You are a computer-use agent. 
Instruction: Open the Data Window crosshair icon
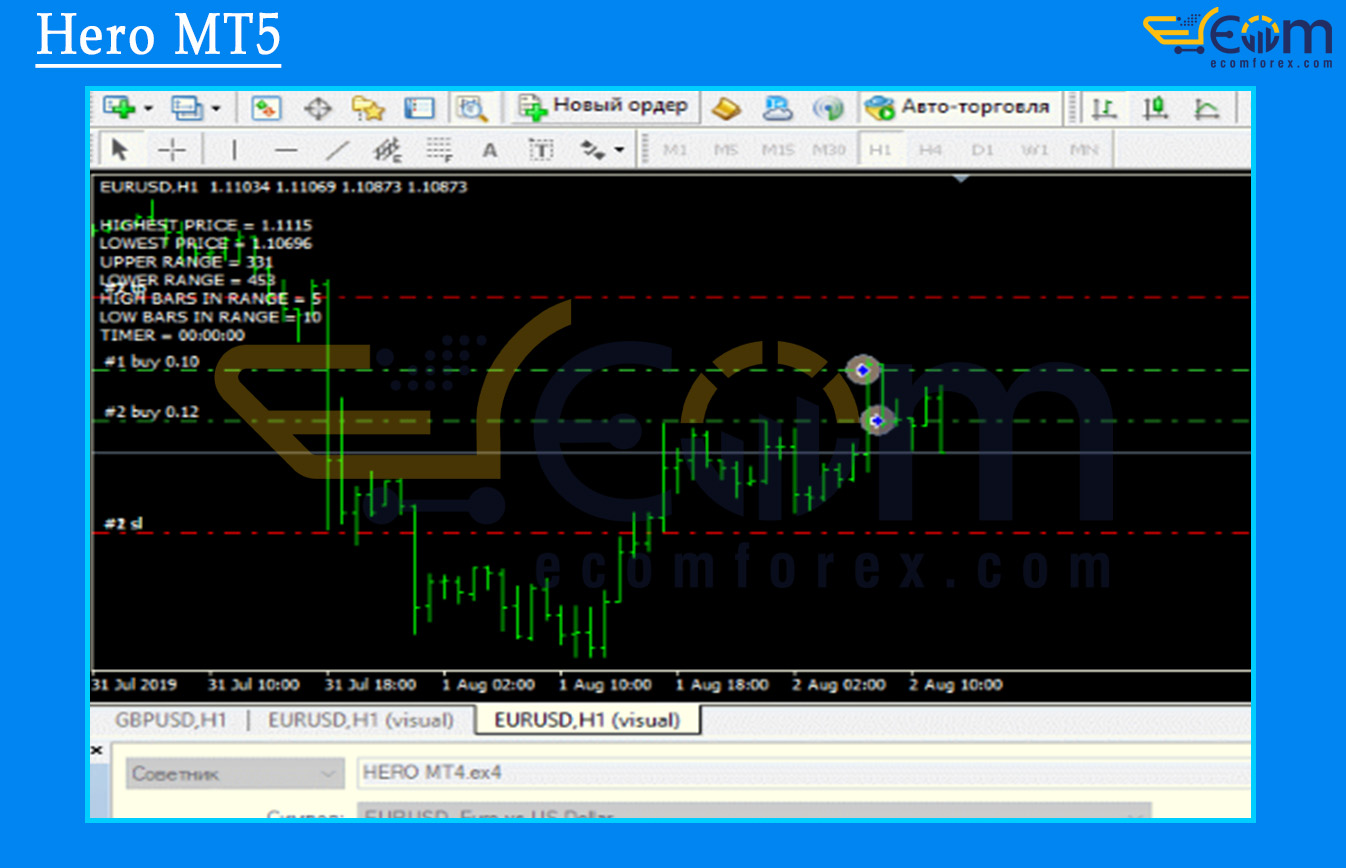pyautogui.click(x=318, y=108)
